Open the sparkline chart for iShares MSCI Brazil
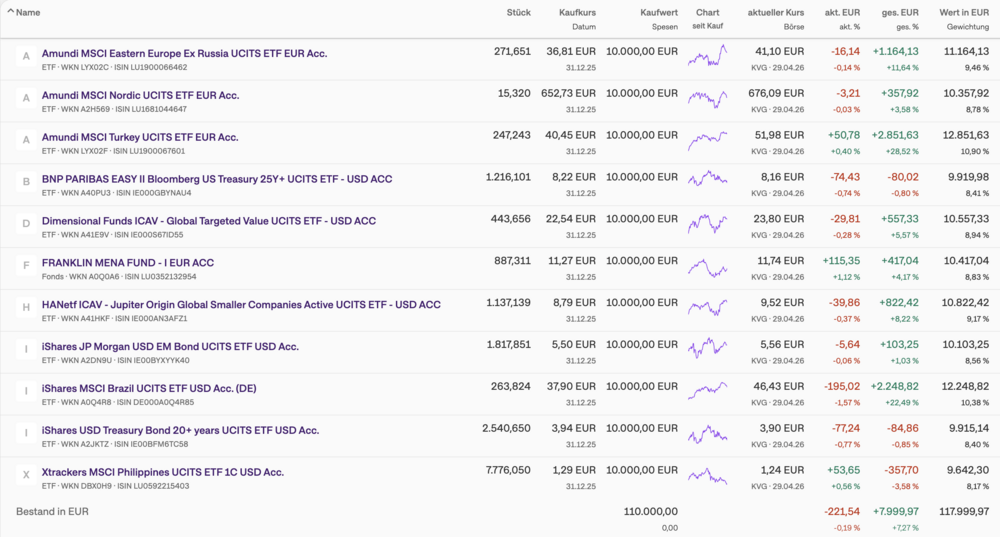Image resolution: width=1000 pixels, height=537 pixels. tap(707, 390)
